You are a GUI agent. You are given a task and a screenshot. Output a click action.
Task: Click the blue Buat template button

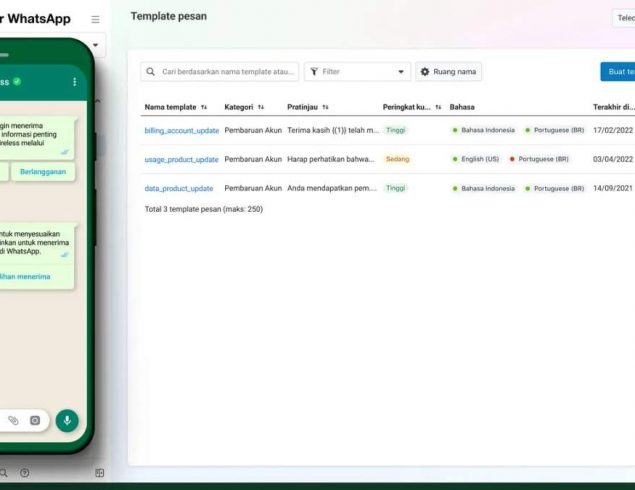[618, 72]
